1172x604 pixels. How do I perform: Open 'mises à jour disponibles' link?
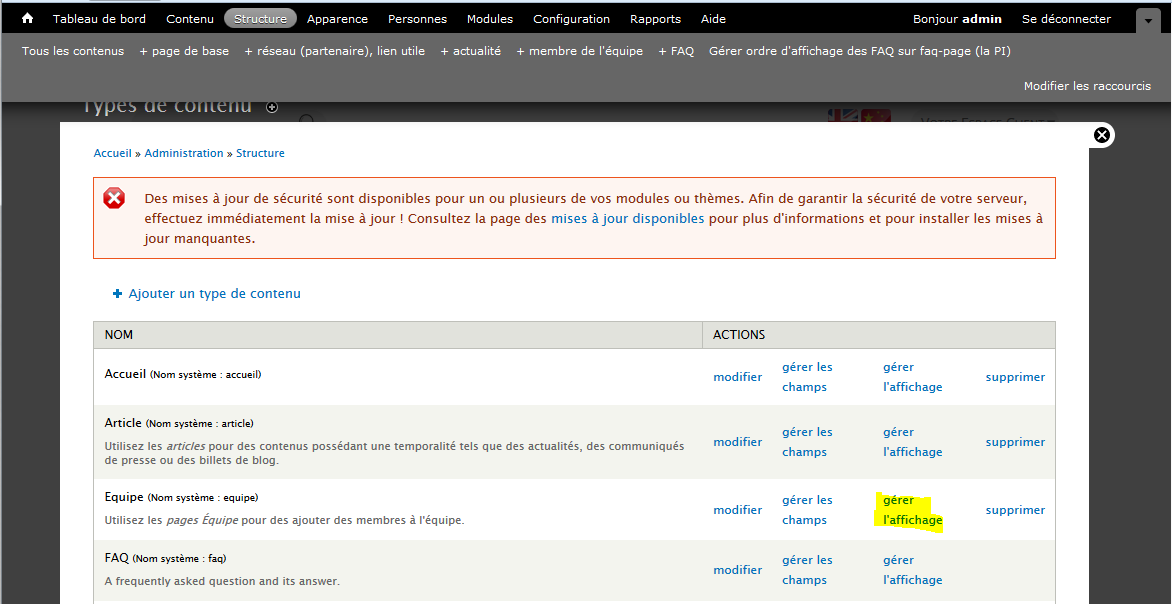click(x=627, y=218)
